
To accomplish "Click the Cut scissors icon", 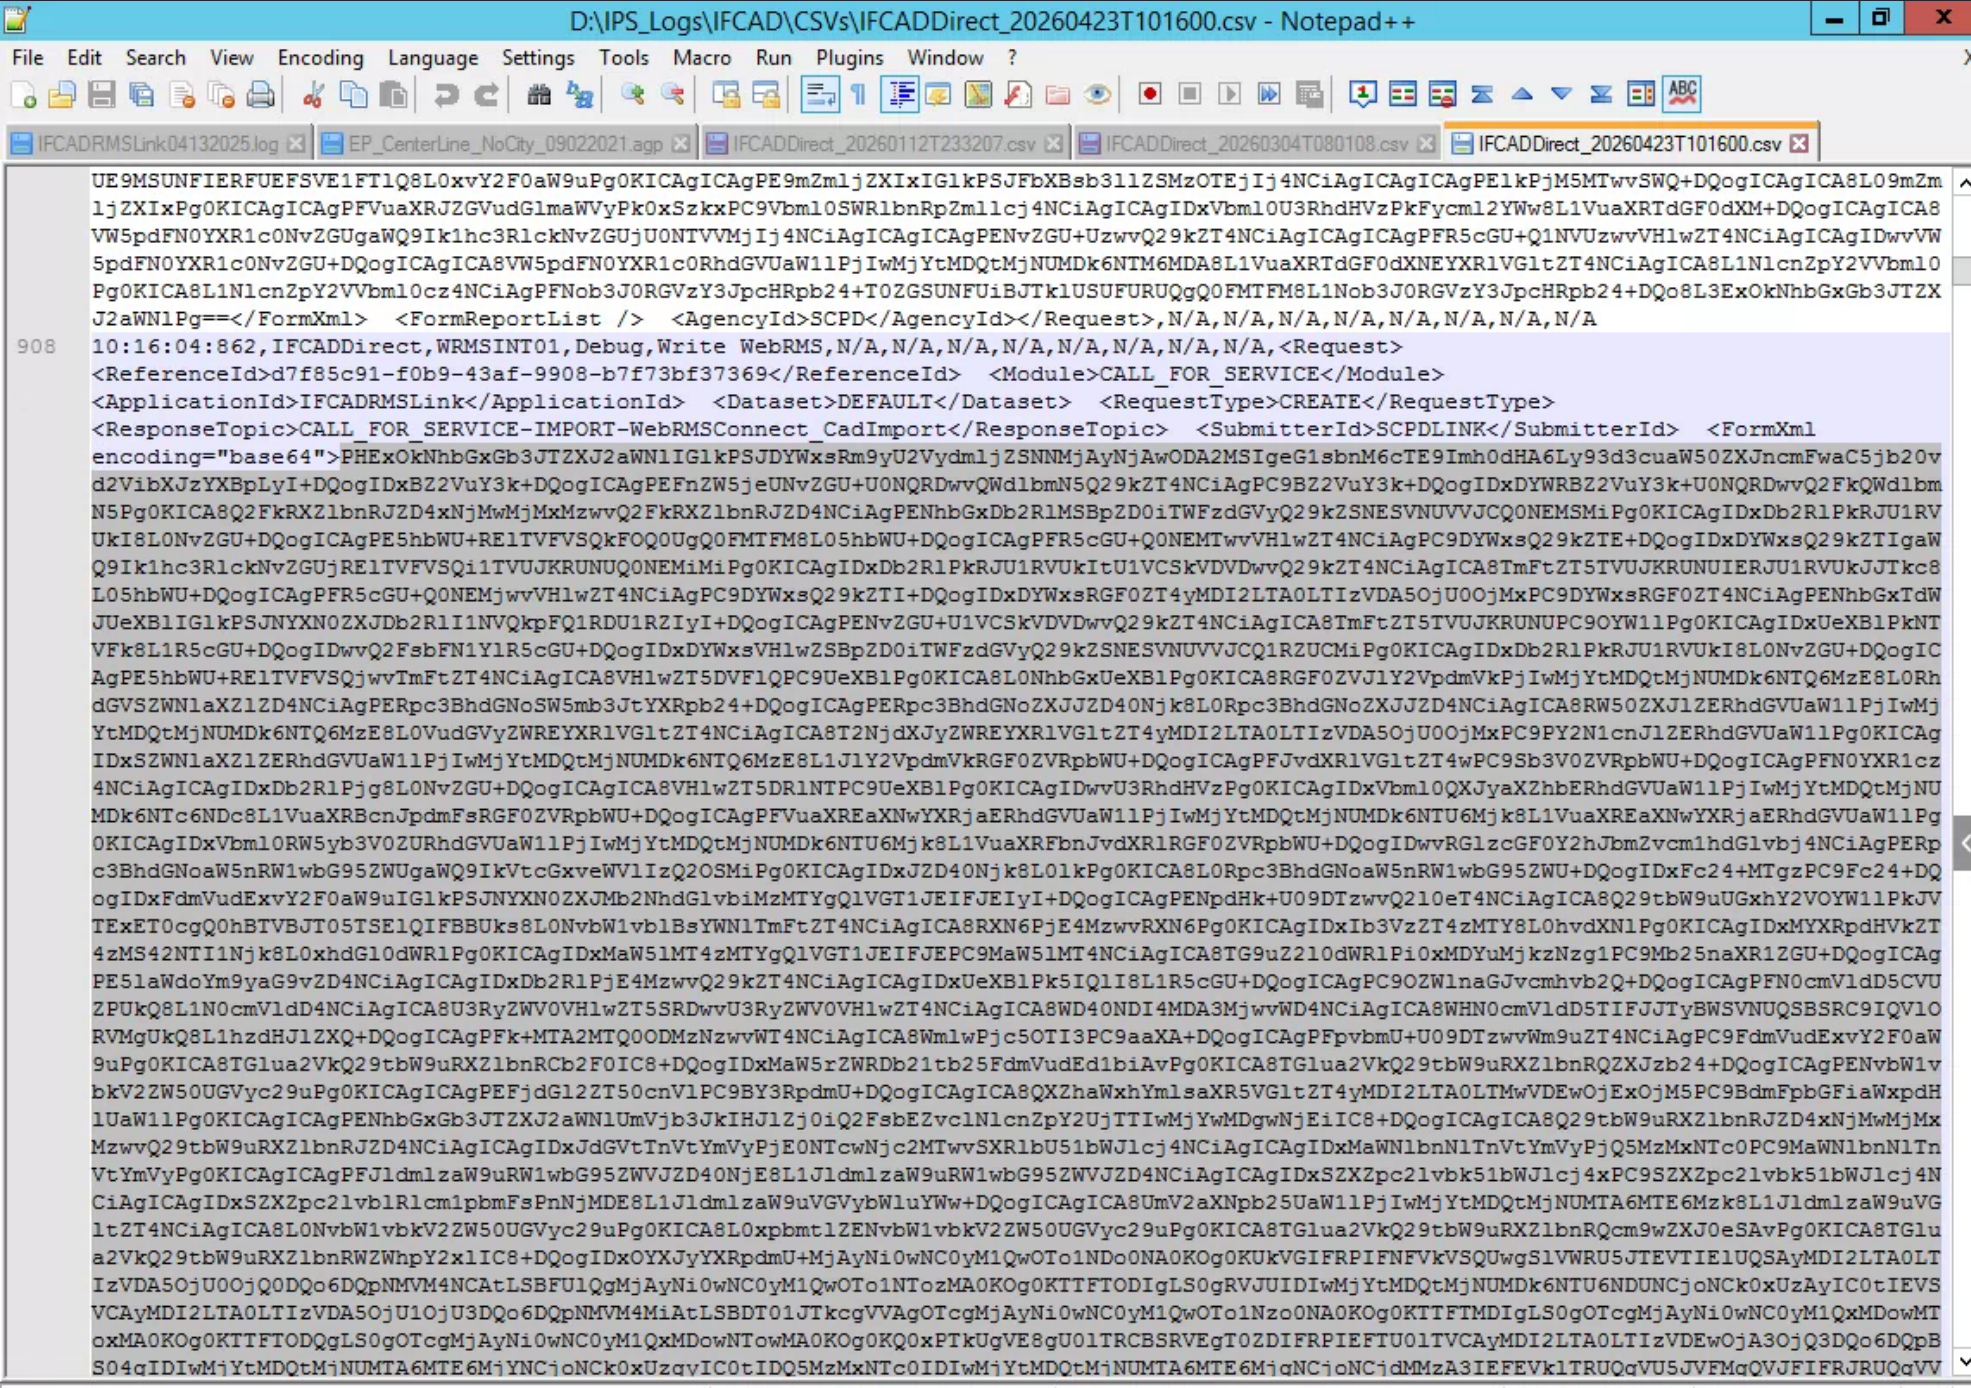I will (x=313, y=95).
